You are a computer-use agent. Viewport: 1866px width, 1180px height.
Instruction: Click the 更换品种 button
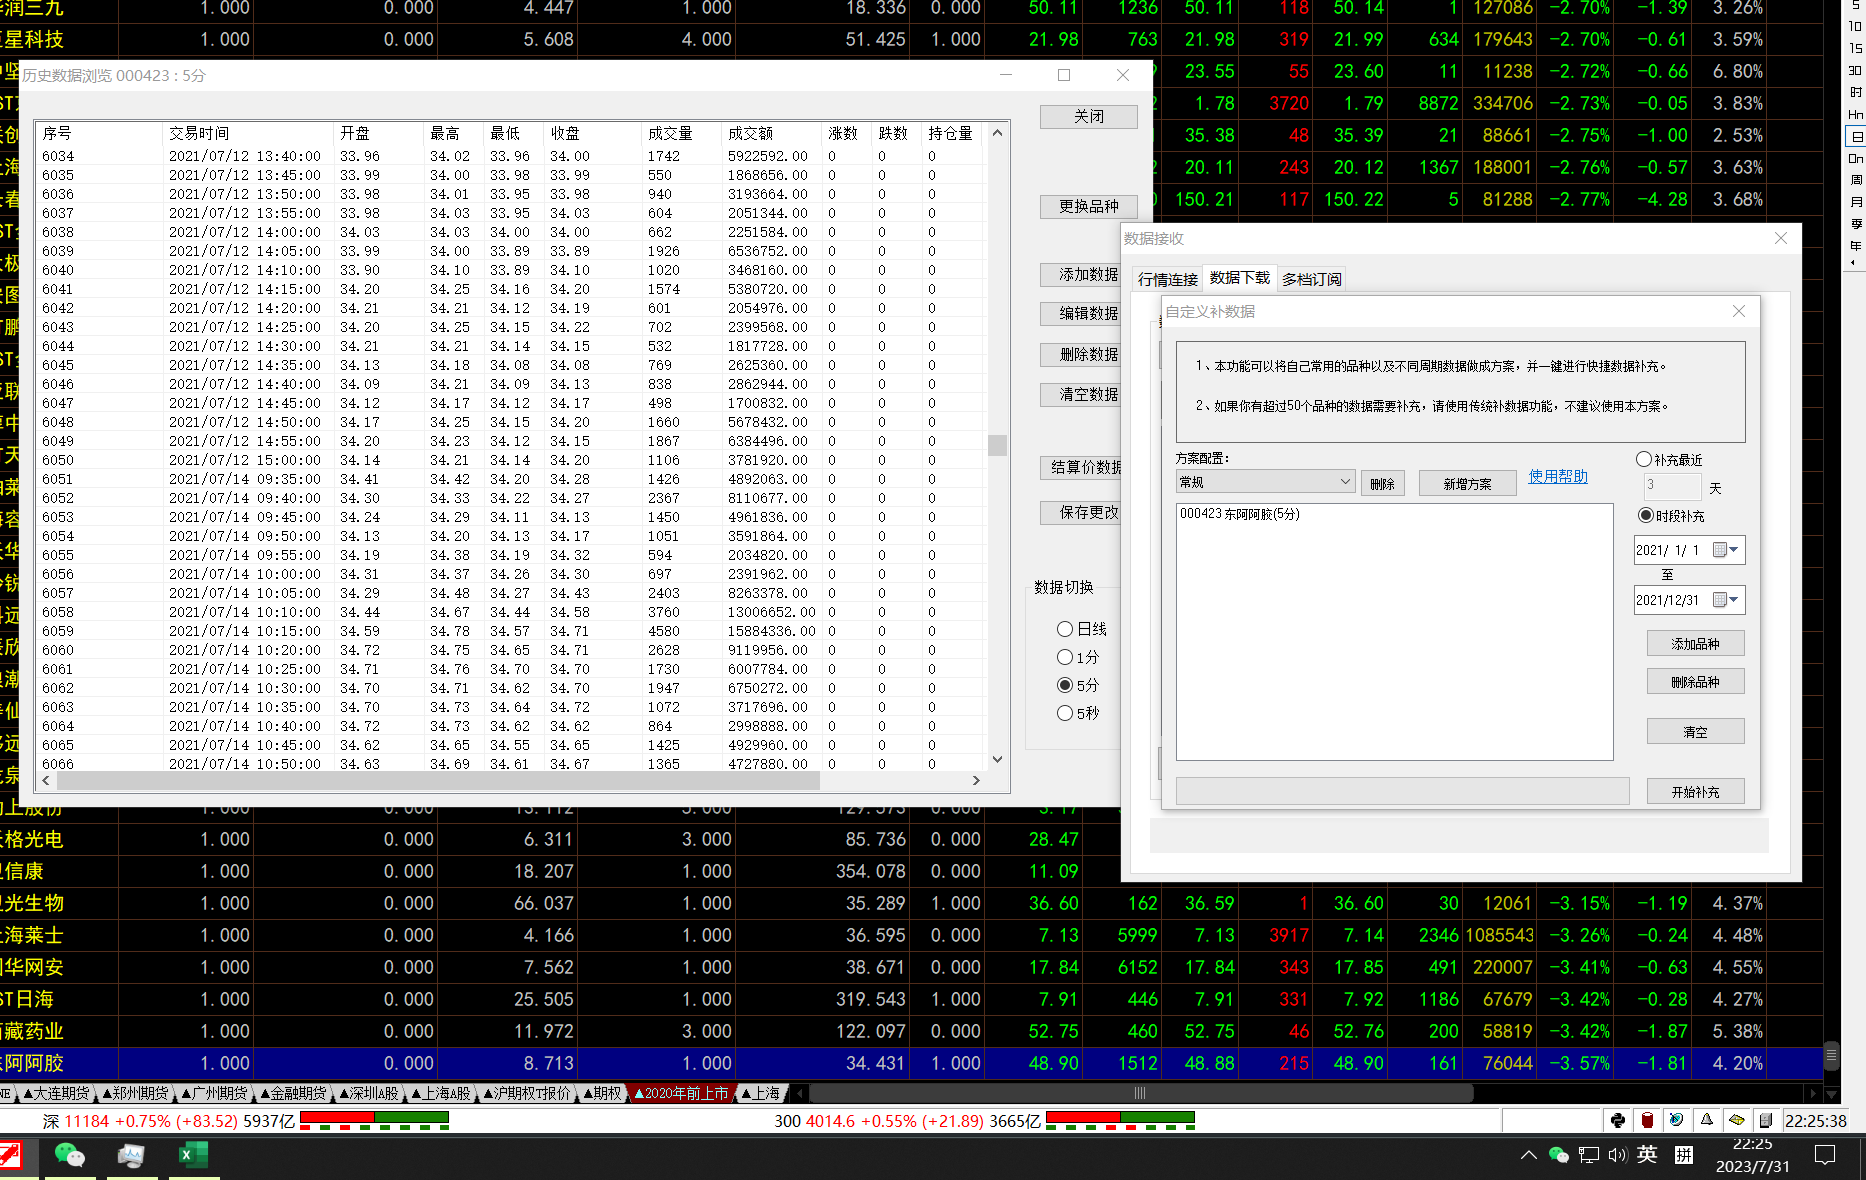1089,206
